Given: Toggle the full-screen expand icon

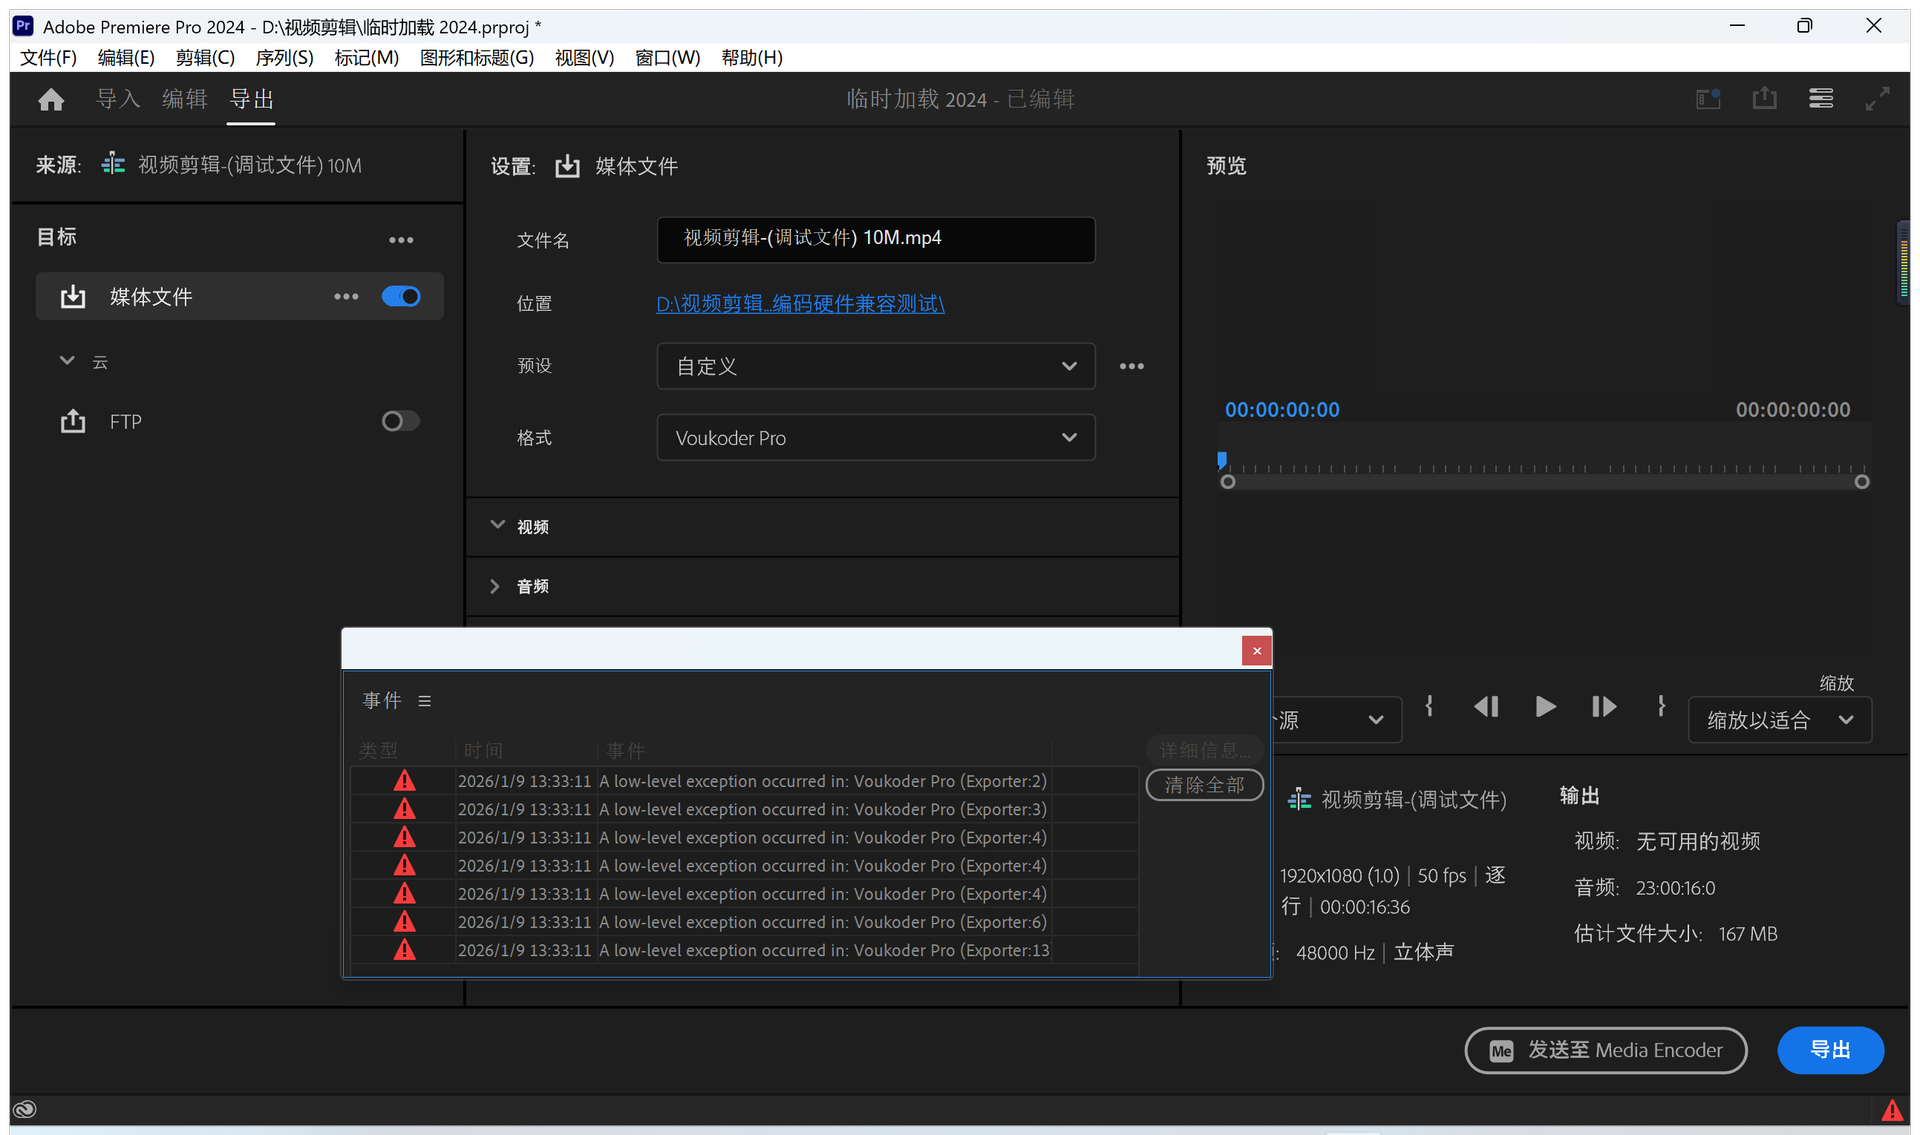Looking at the screenshot, I should 1877,99.
